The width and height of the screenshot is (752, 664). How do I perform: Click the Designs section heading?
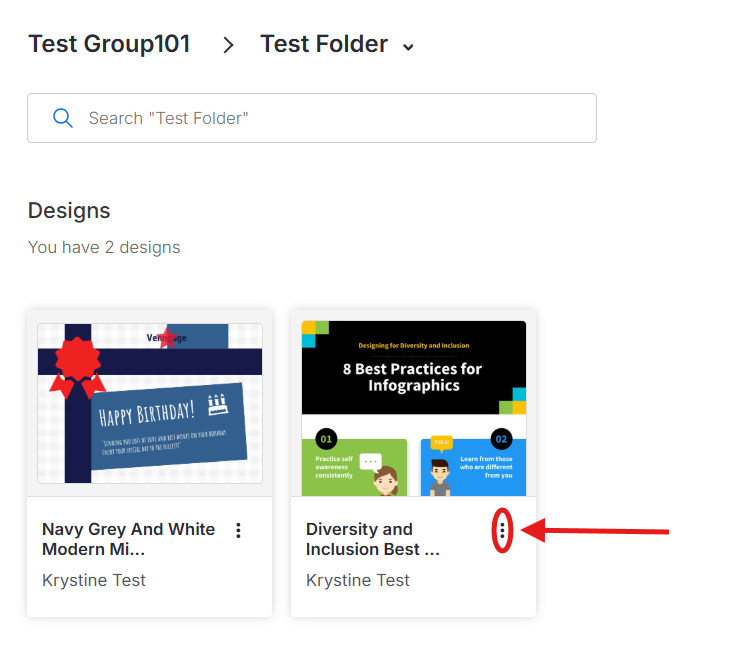click(x=69, y=211)
